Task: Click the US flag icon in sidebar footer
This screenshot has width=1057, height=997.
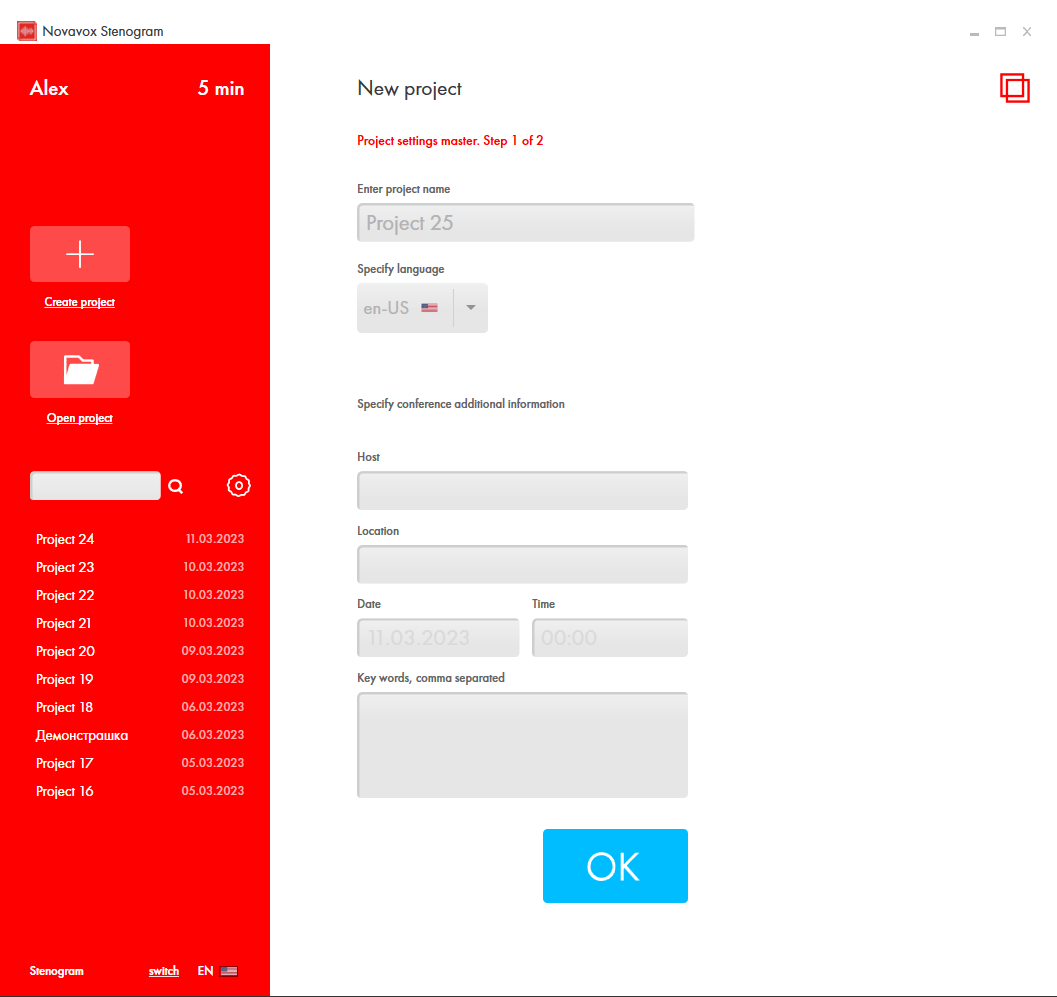Action: tap(229, 971)
